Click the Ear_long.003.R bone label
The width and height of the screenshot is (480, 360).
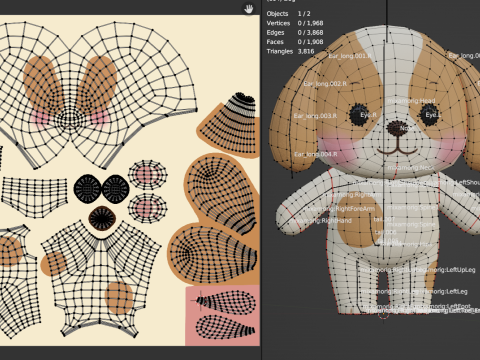(x=315, y=116)
